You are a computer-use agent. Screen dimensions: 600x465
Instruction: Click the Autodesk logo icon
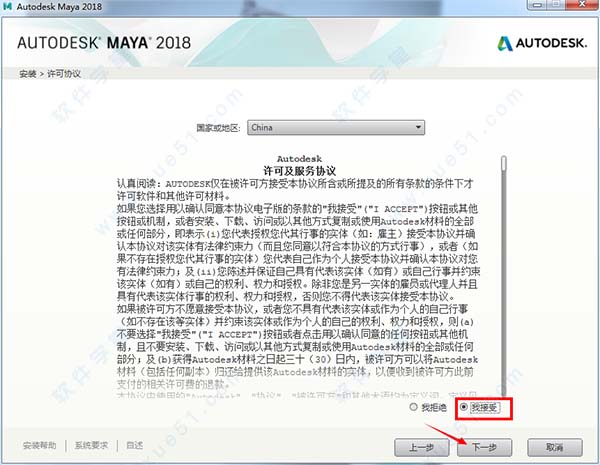coord(505,44)
